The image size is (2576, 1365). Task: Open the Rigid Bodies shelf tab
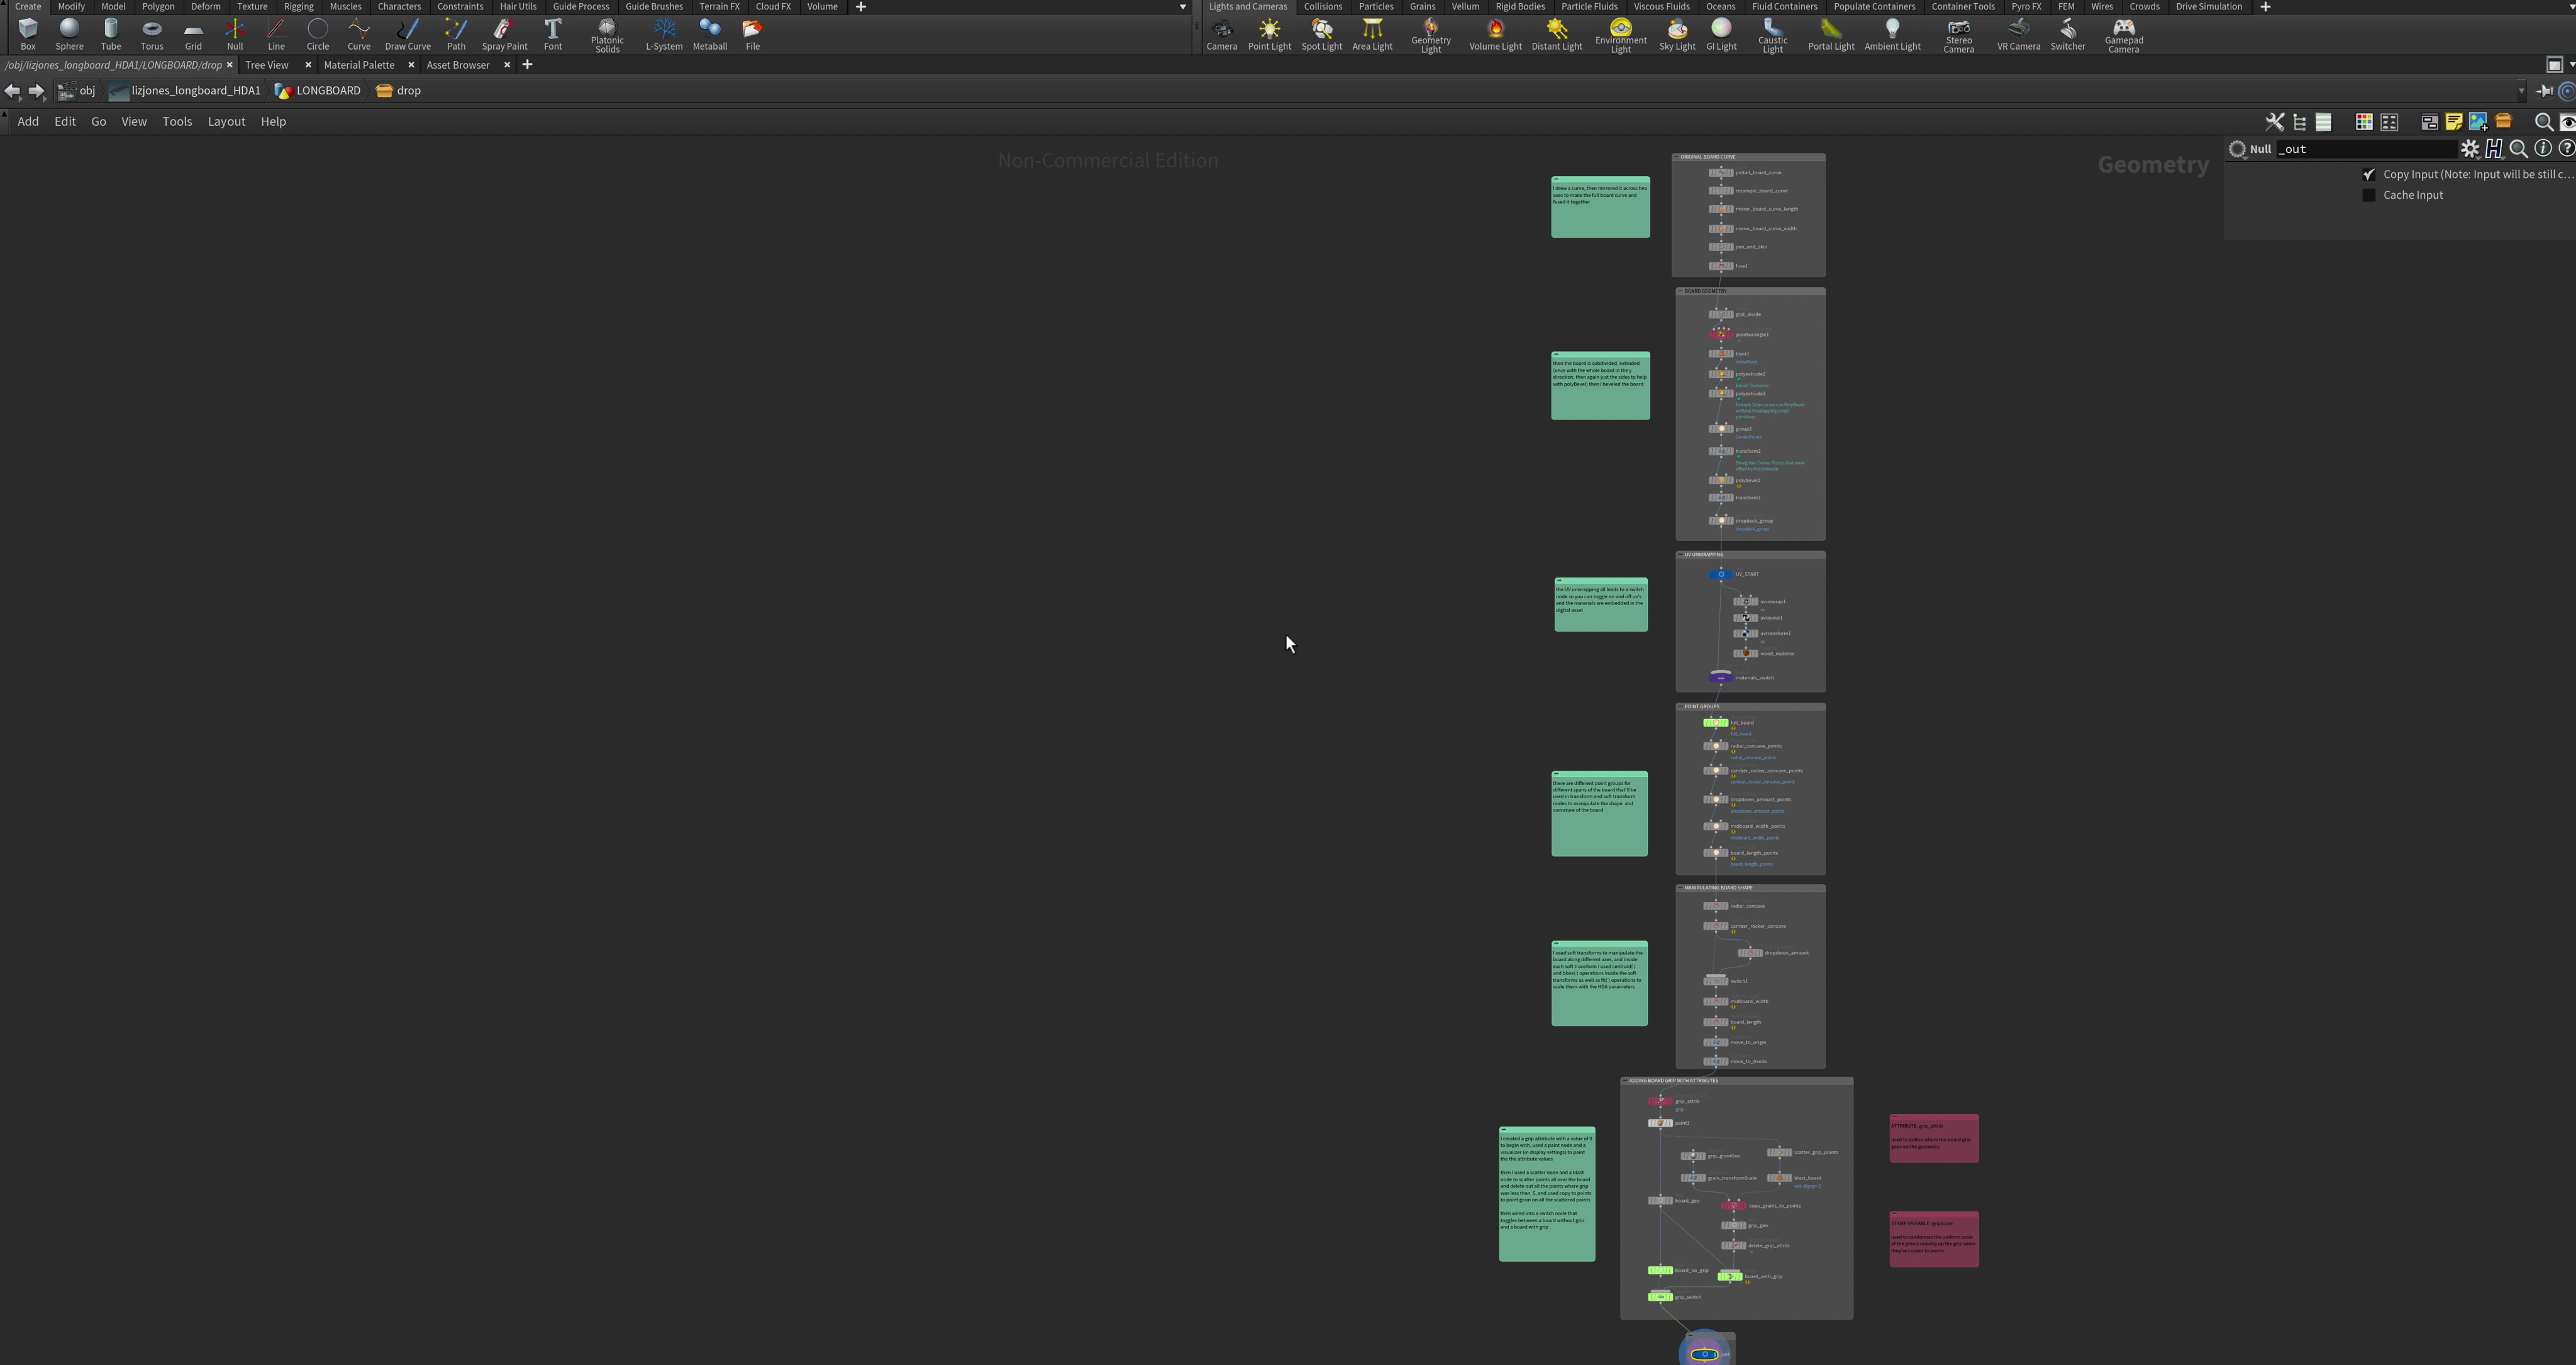(x=1520, y=7)
